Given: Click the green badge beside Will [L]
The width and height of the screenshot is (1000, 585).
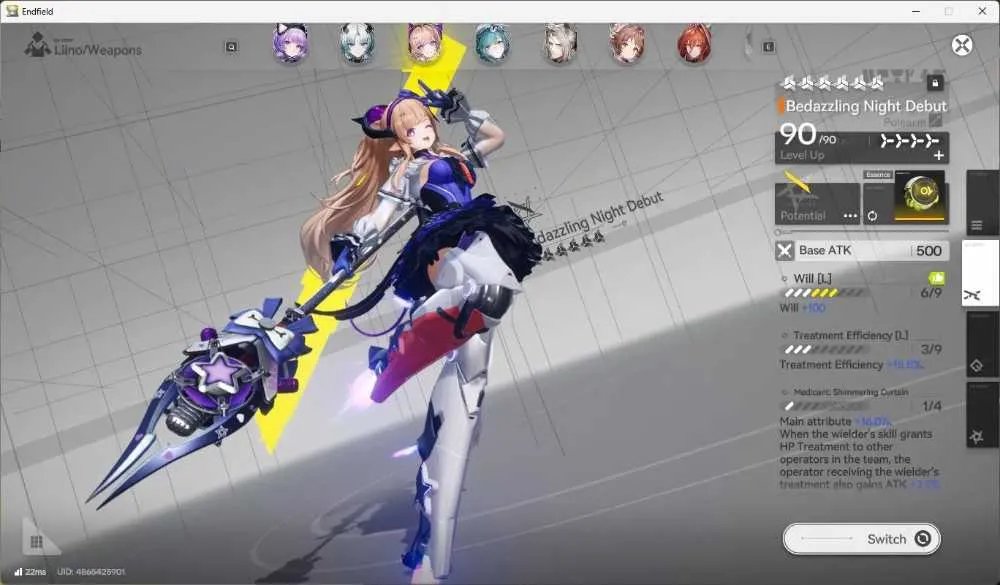Looking at the screenshot, I should point(936,278).
